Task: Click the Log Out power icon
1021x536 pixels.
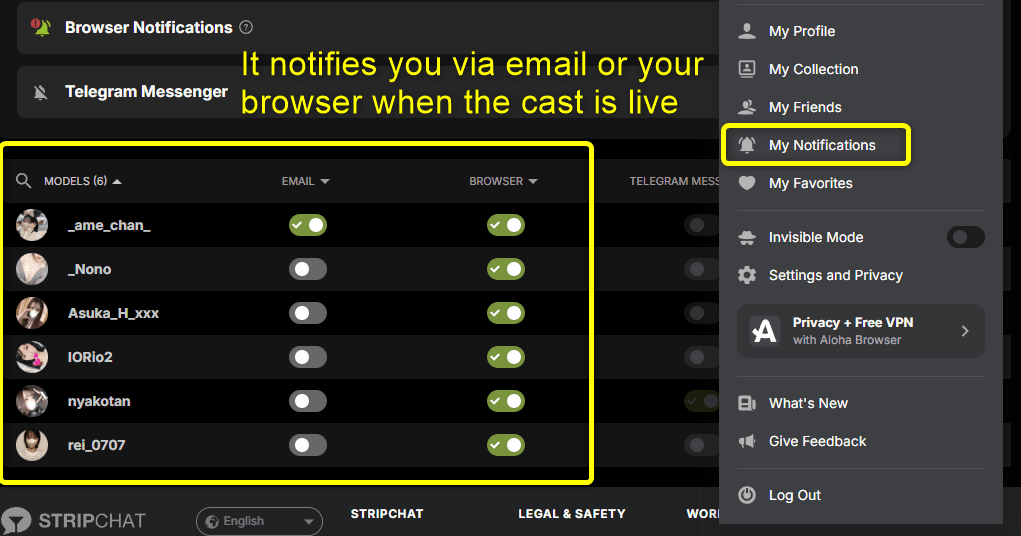Action: pyautogui.click(x=747, y=495)
